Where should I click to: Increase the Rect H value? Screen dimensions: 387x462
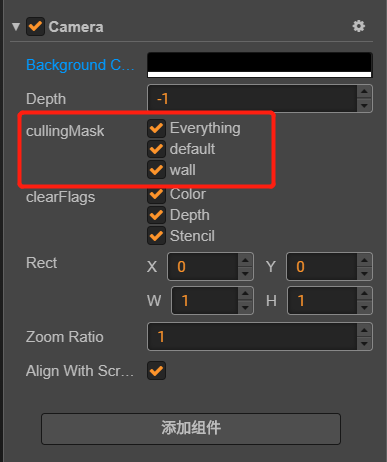tap(364, 294)
